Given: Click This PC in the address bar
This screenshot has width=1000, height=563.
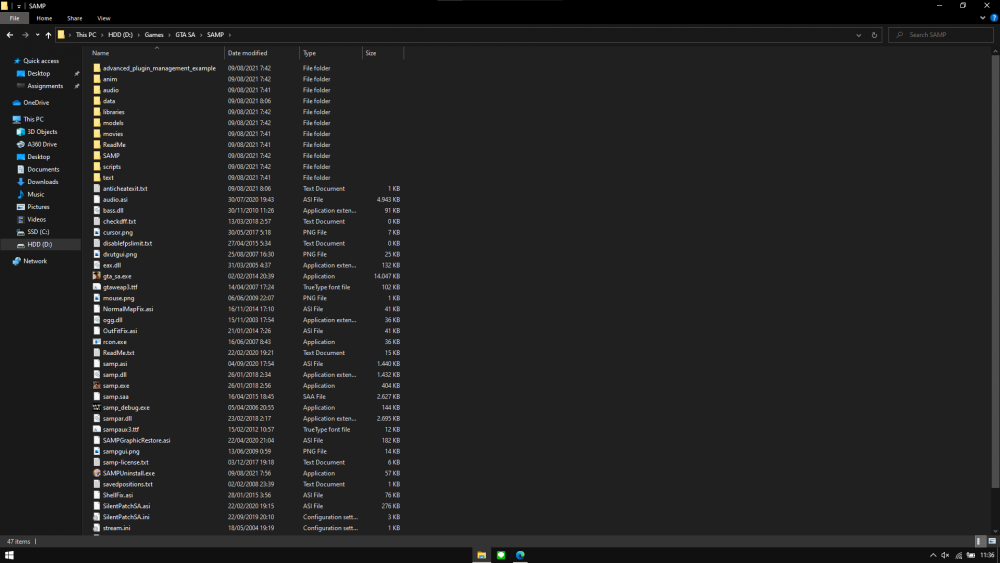Looking at the screenshot, I should click(x=86, y=35).
